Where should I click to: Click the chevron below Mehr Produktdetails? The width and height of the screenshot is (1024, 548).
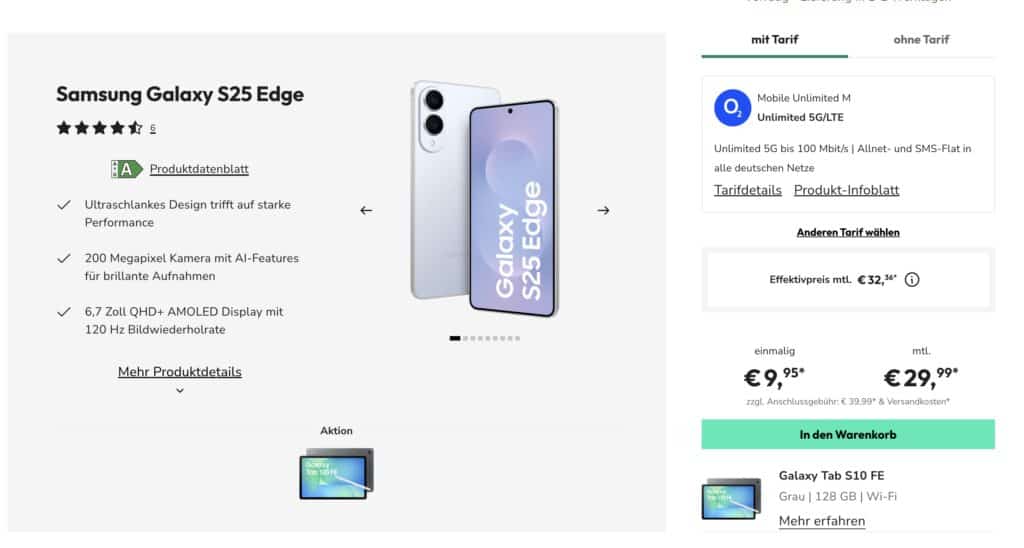pyautogui.click(x=180, y=391)
